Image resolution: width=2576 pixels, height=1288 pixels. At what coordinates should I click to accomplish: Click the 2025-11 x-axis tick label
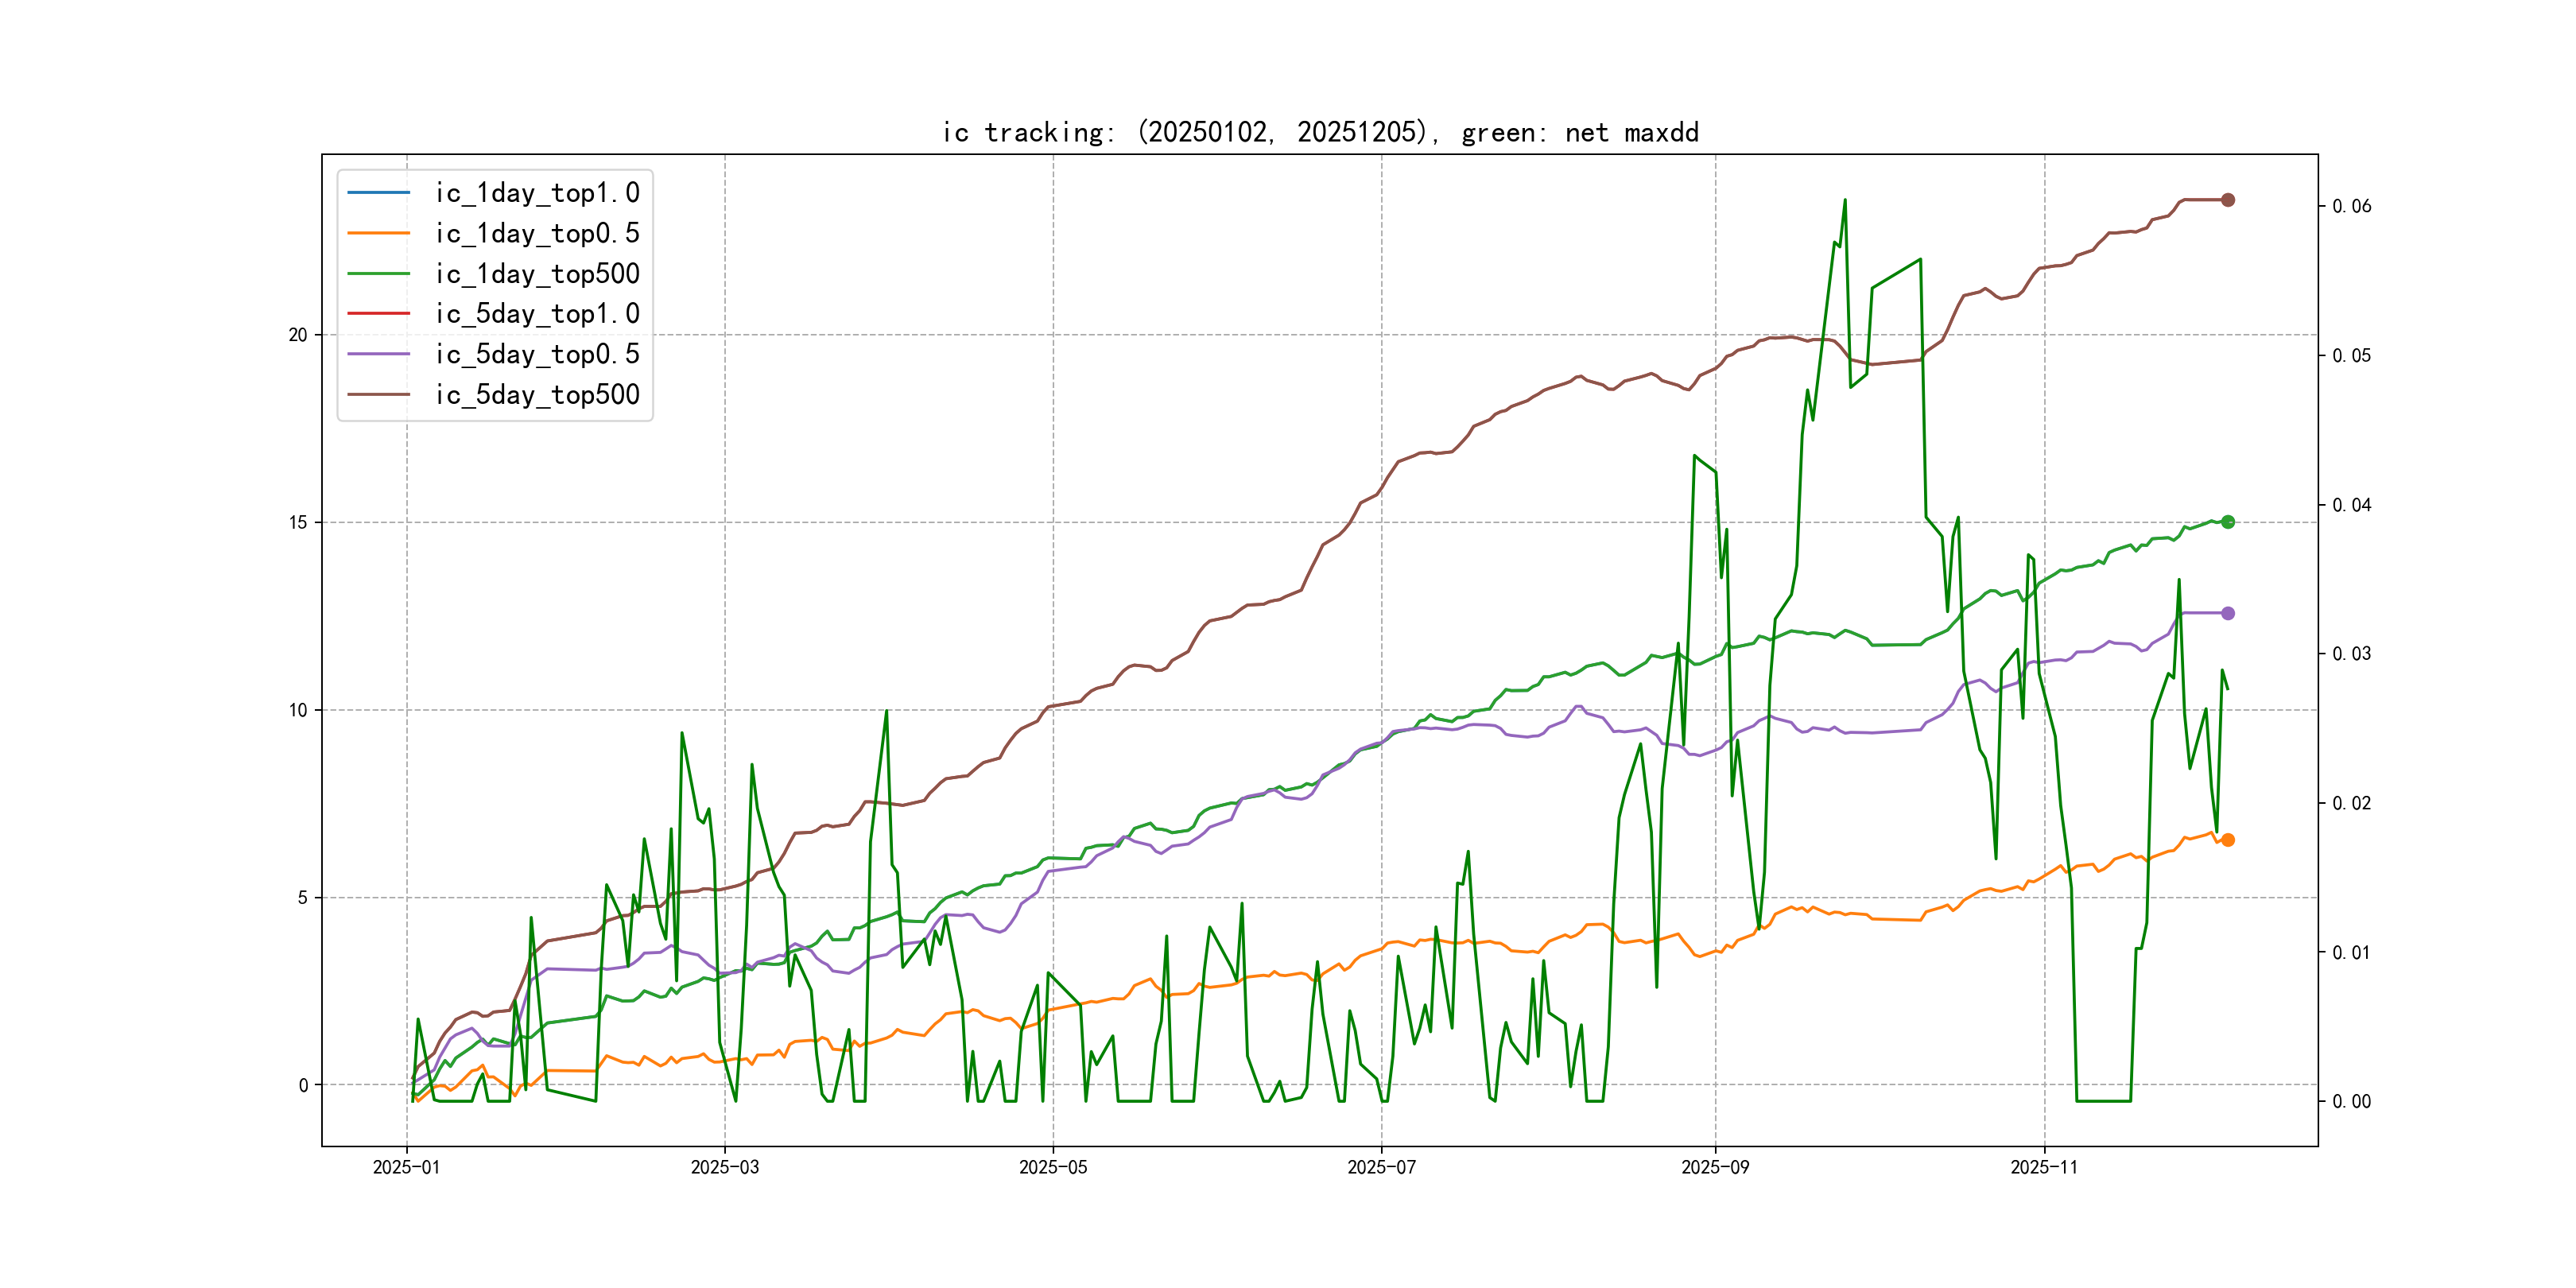(2044, 1167)
